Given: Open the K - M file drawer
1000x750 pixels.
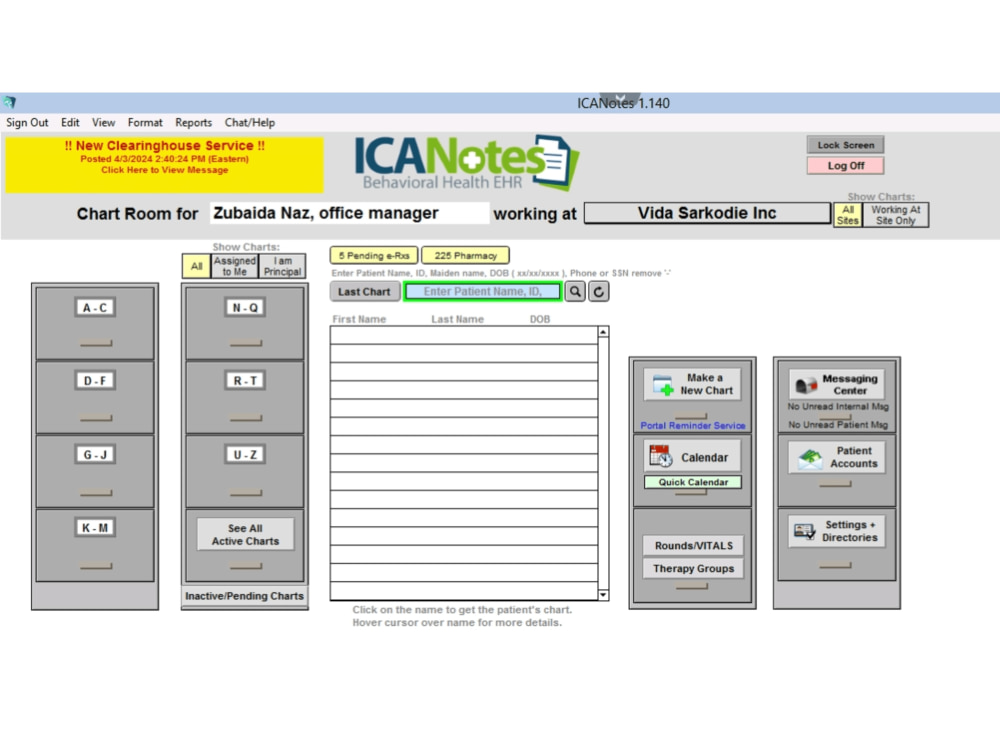Looking at the screenshot, I should 95,545.
